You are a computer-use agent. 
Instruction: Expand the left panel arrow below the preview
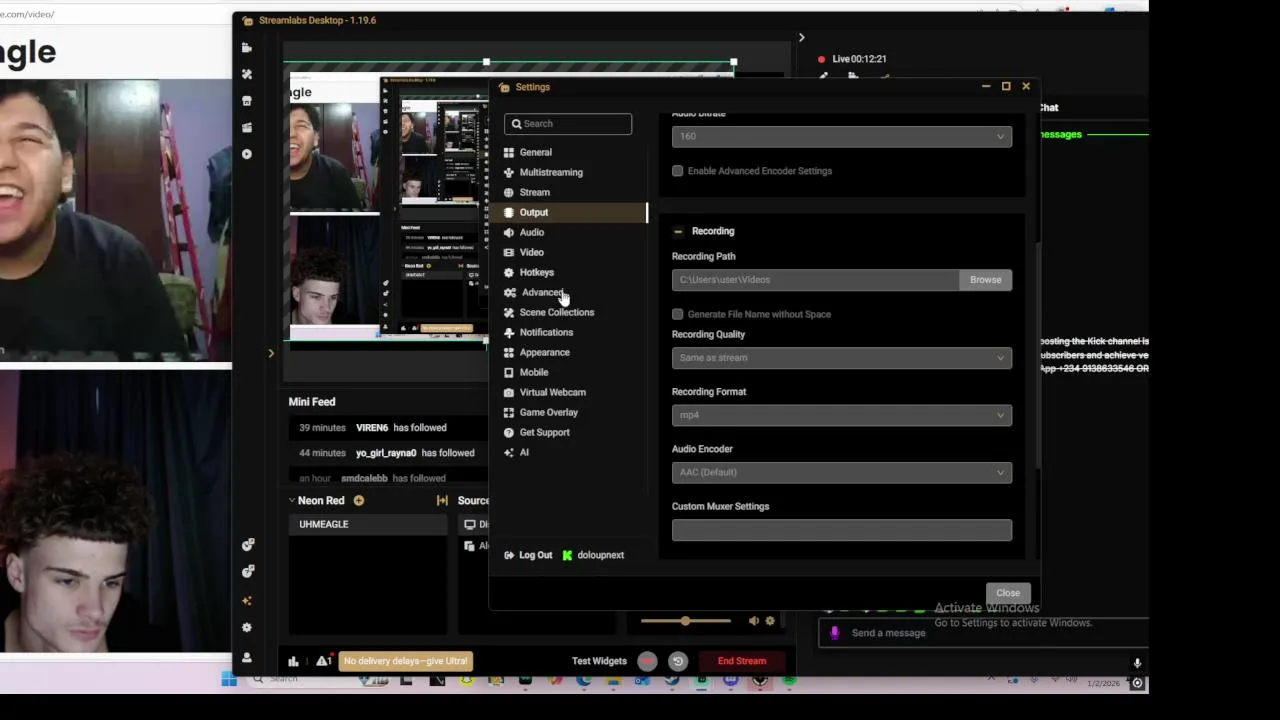tap(270, 353)
